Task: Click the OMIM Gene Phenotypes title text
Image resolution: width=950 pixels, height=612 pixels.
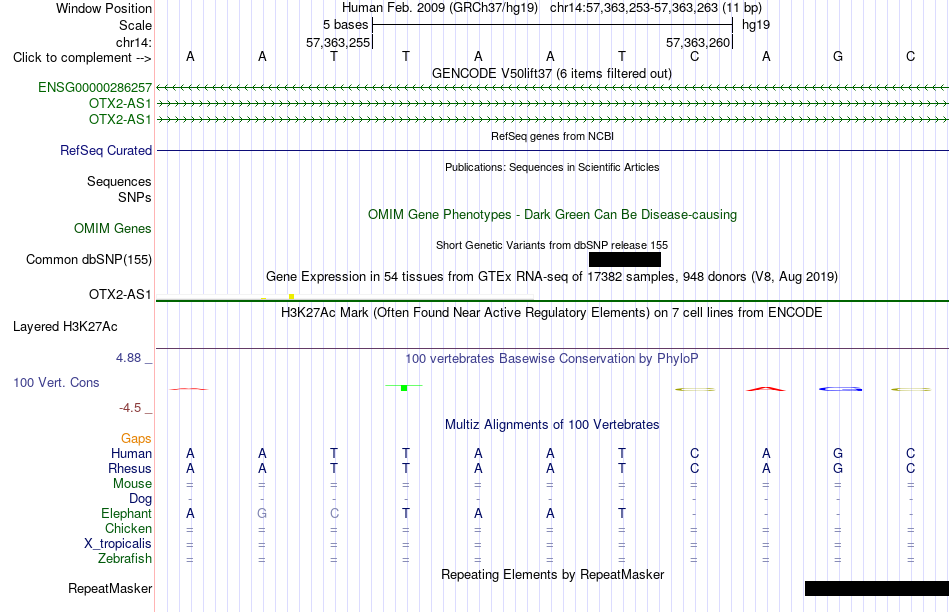Action: click(552, 215)
